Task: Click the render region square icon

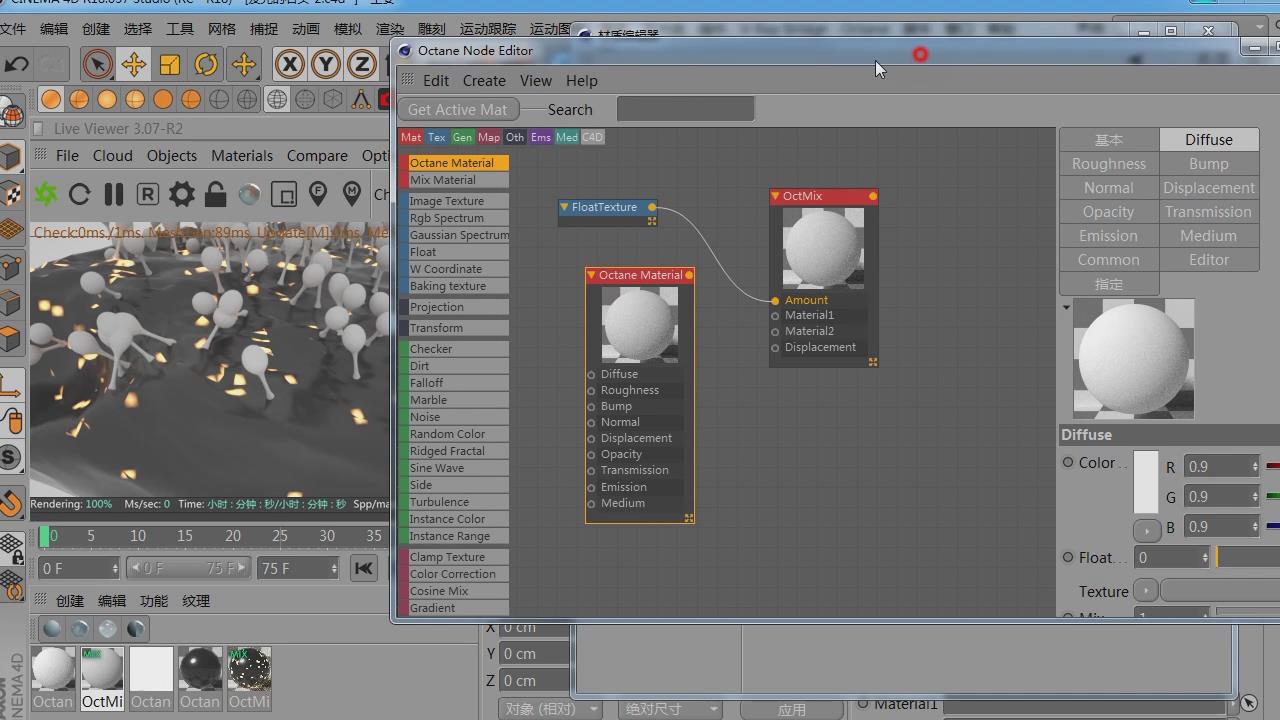Action: pyautogui.click(x=284, y=194)
